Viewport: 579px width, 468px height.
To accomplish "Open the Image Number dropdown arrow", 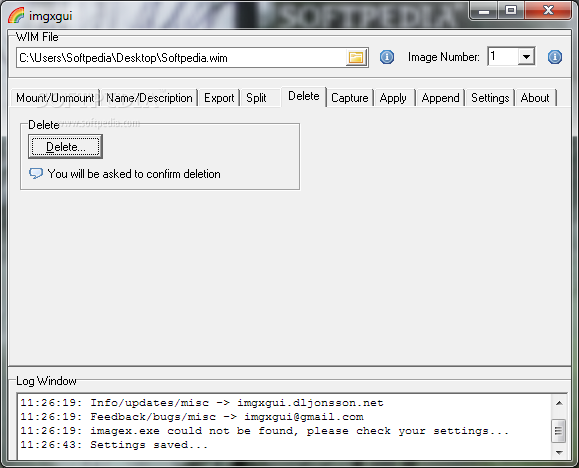I will (526, 57).
